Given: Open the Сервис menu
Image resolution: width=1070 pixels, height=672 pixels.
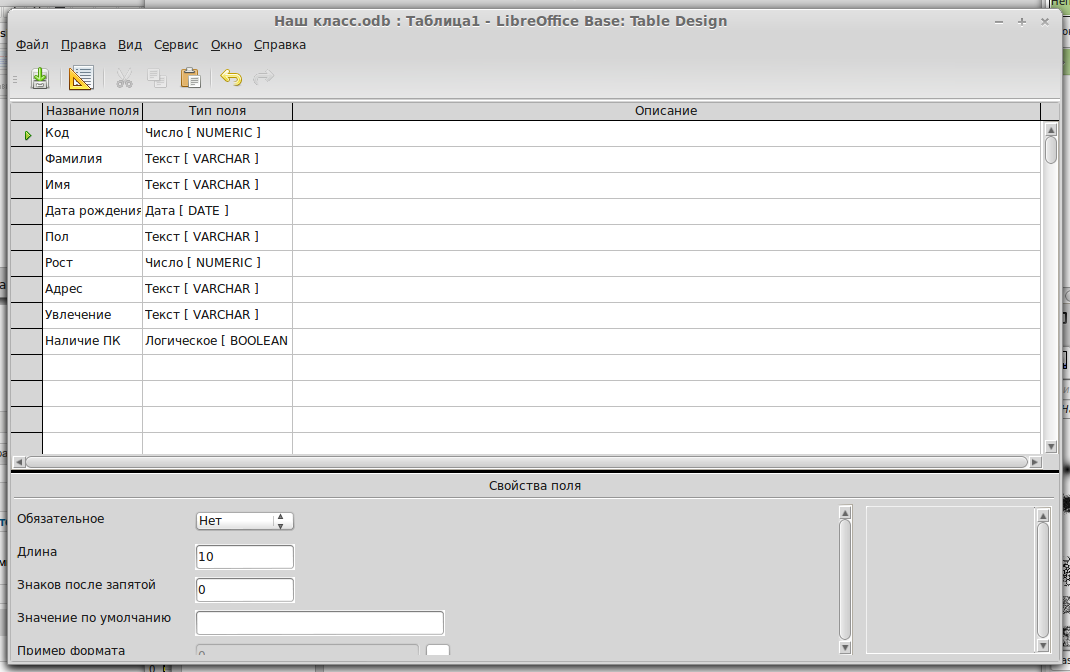Looking at the screenshot, I should coord(176,45).
